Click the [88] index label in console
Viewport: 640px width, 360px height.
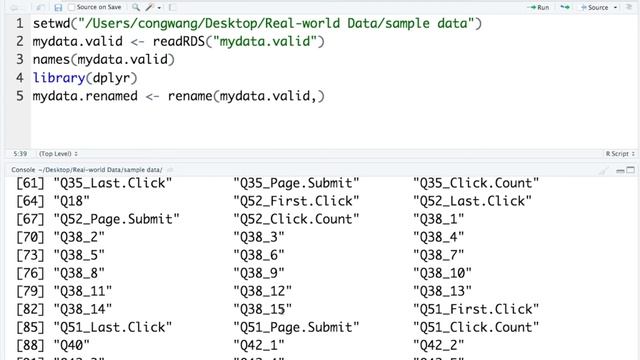[x=30, y=345]
